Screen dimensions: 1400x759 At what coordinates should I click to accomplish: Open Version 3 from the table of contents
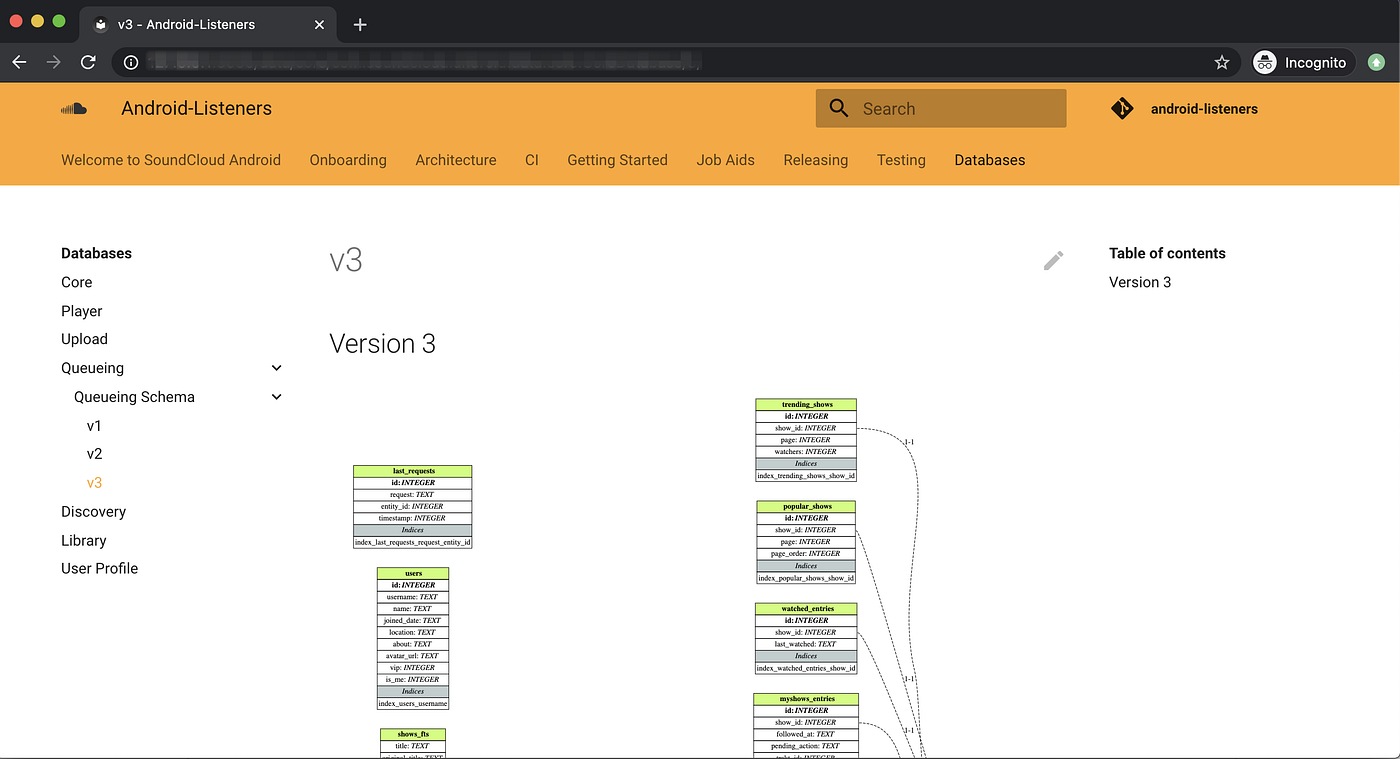(x=1140, y=282)
